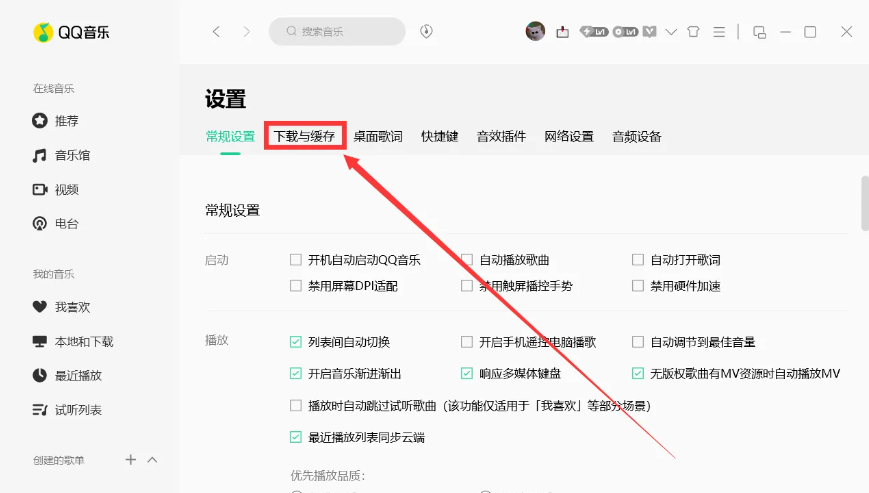Expand the account dropdown arrow in title bar

[x=671, y=31]
